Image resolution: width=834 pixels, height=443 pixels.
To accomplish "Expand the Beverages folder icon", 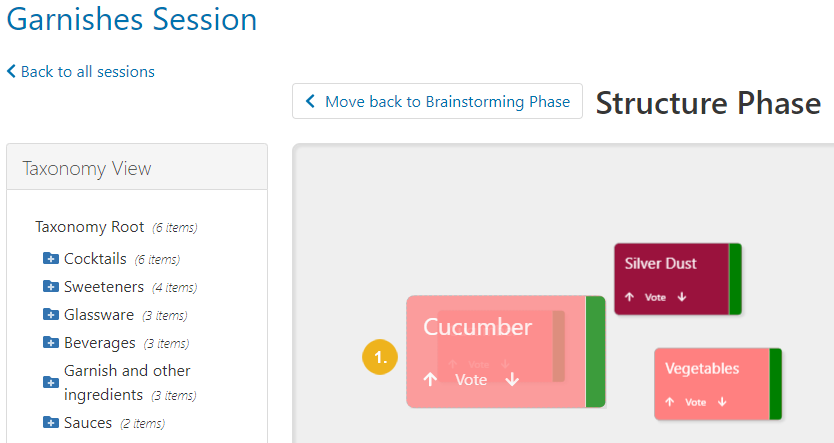I will [51, 342].
